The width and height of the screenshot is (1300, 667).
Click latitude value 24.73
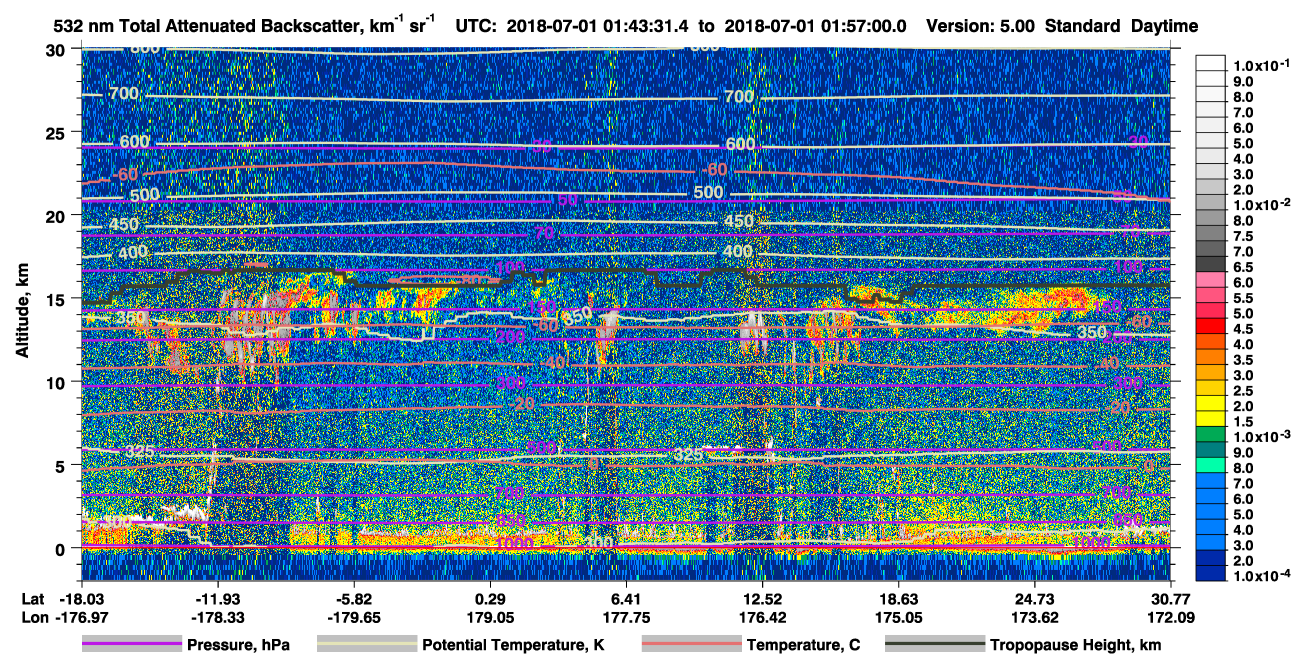(x=1035, y=599)
